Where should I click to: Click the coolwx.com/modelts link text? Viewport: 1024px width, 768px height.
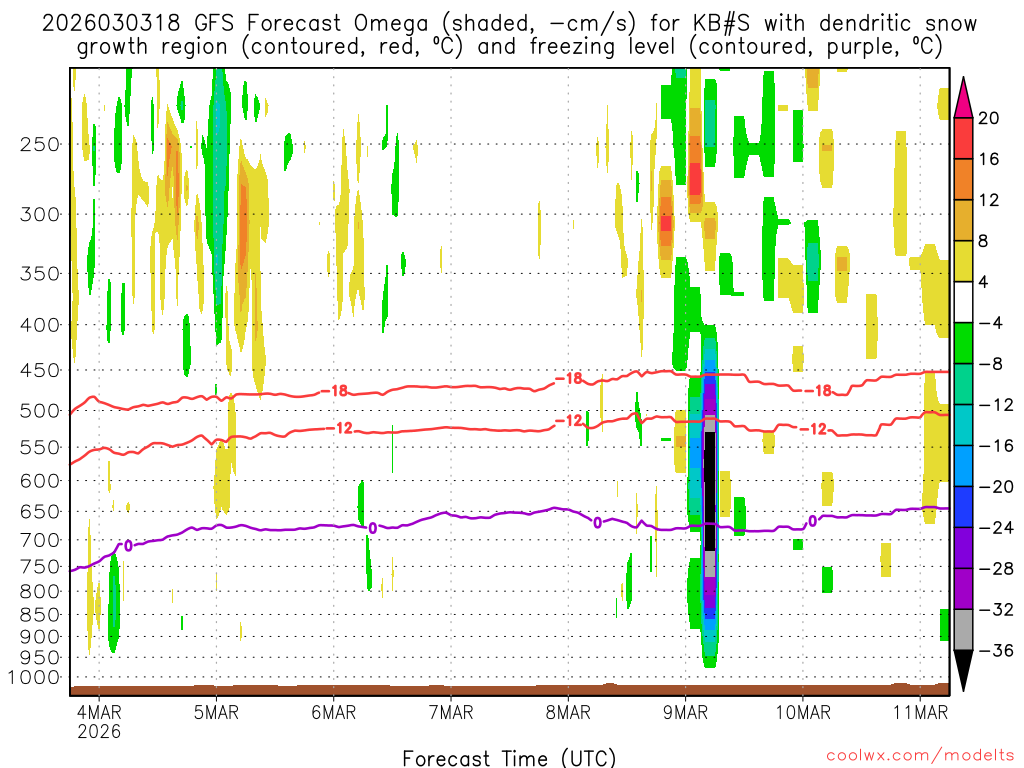tap(920, 756)
